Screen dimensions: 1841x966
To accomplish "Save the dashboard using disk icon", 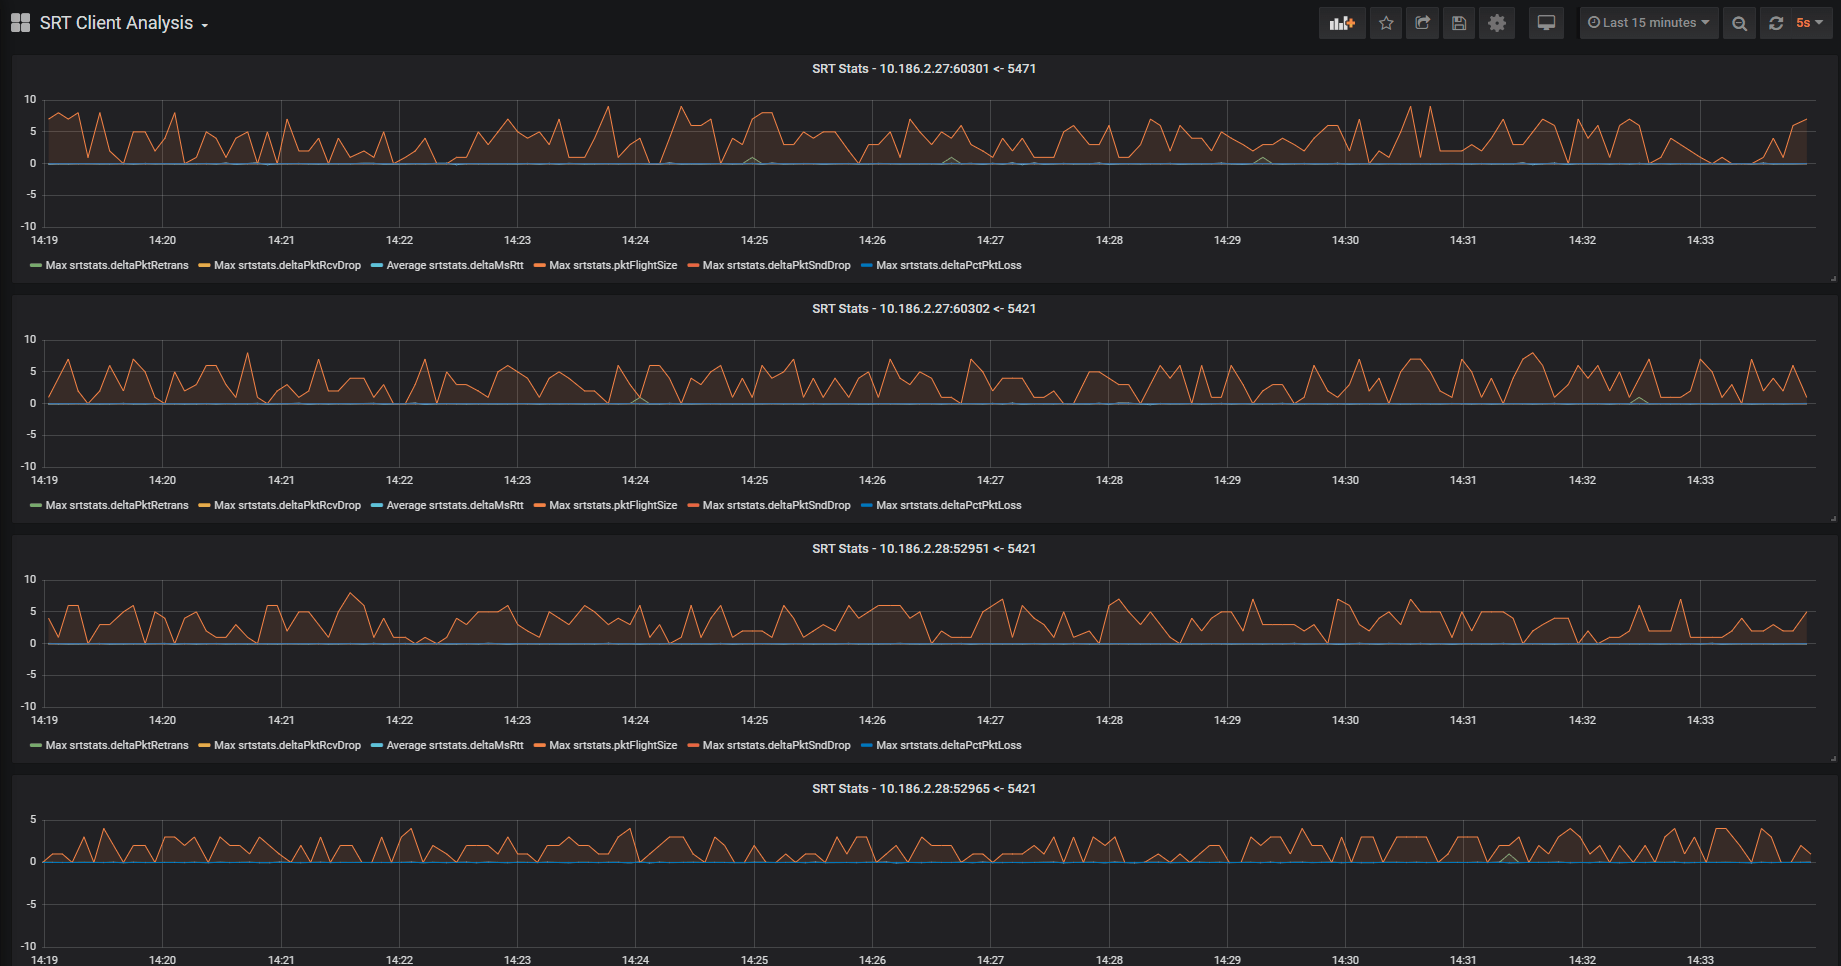I will click(1459, 23).
